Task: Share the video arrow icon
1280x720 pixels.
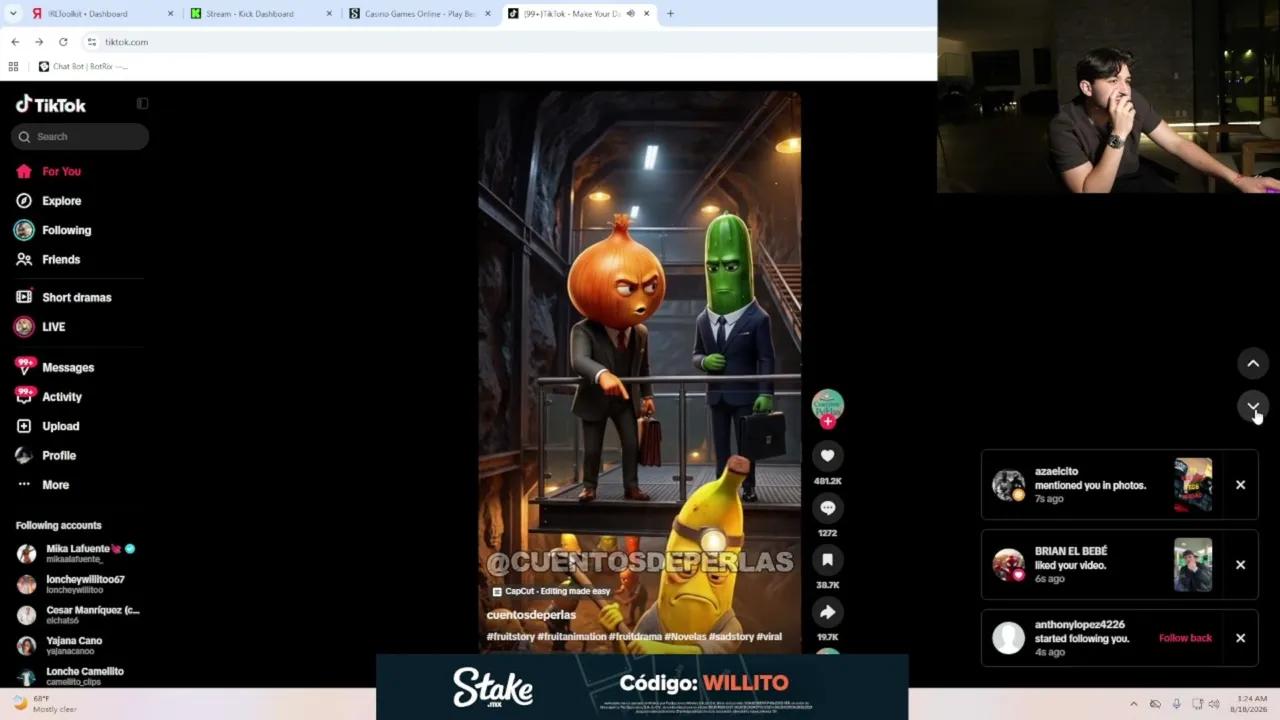Action: click(x=827, y=612)
